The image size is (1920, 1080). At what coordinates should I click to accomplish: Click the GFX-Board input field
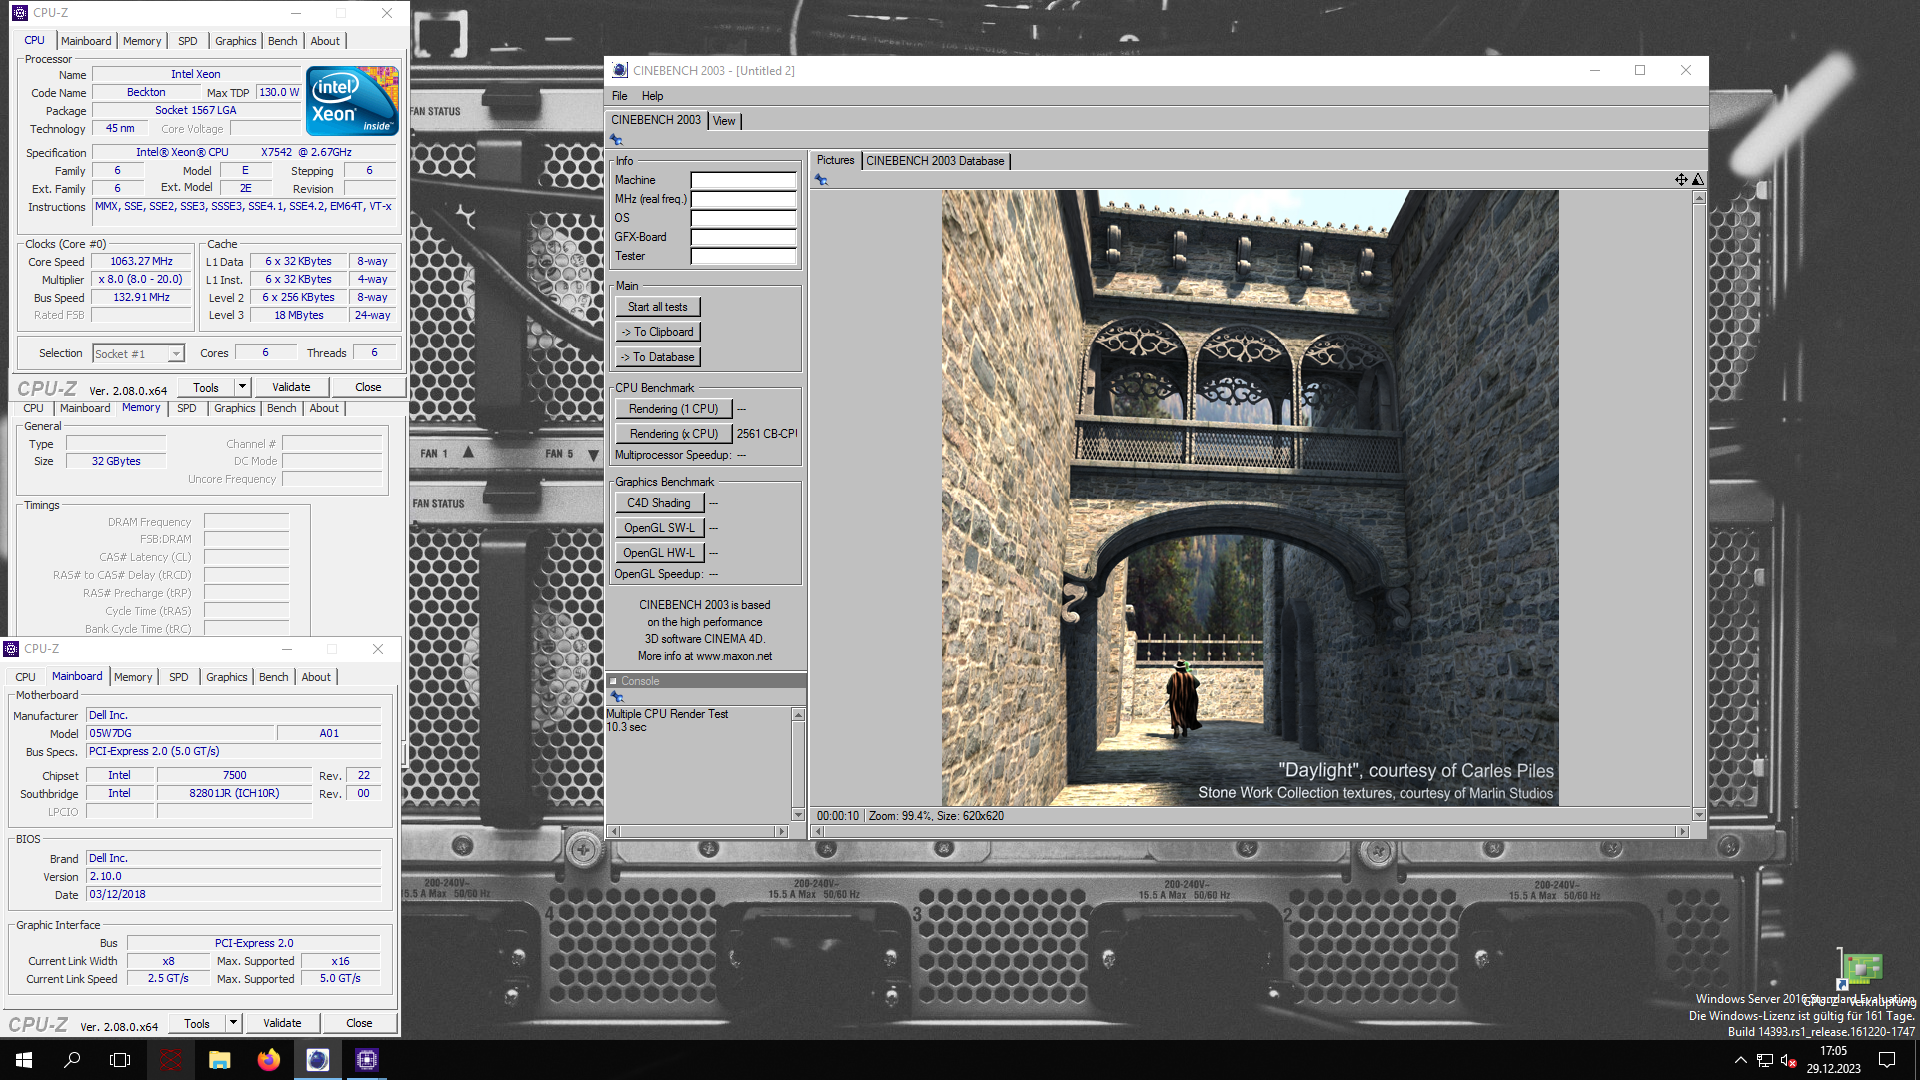pyautogui.click(x=744, y=237)
